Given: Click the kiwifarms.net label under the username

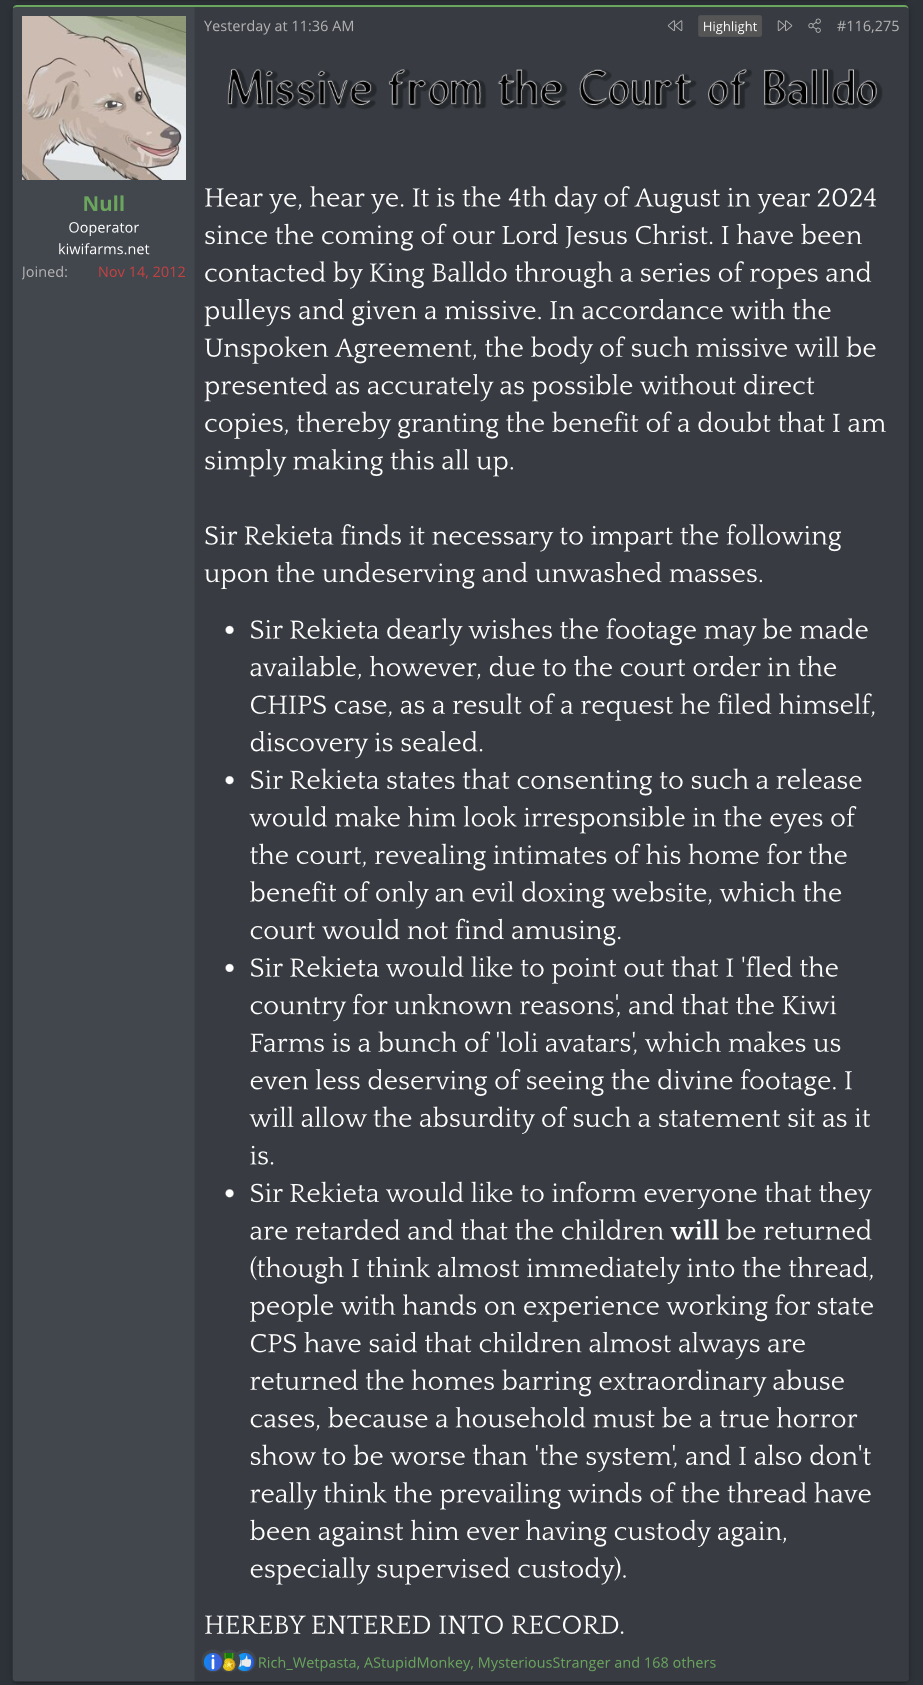Looking at the screenshot, I should (104, 249).
